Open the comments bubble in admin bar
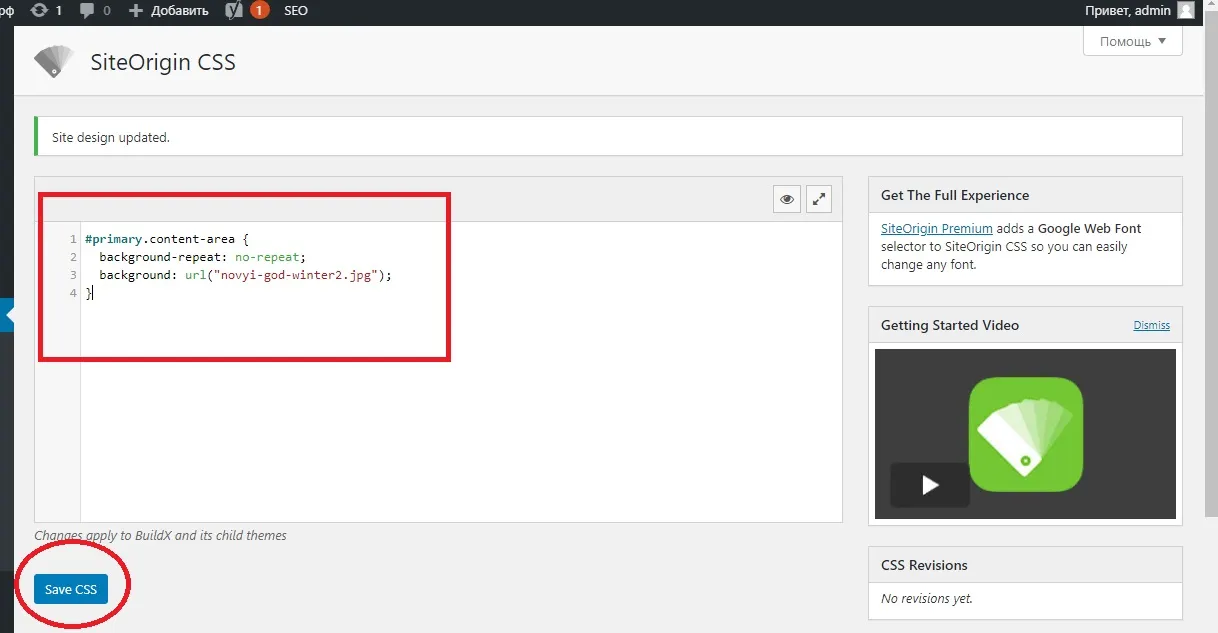The height and width of the screenshot is (633, 1218). pos(94,11)
